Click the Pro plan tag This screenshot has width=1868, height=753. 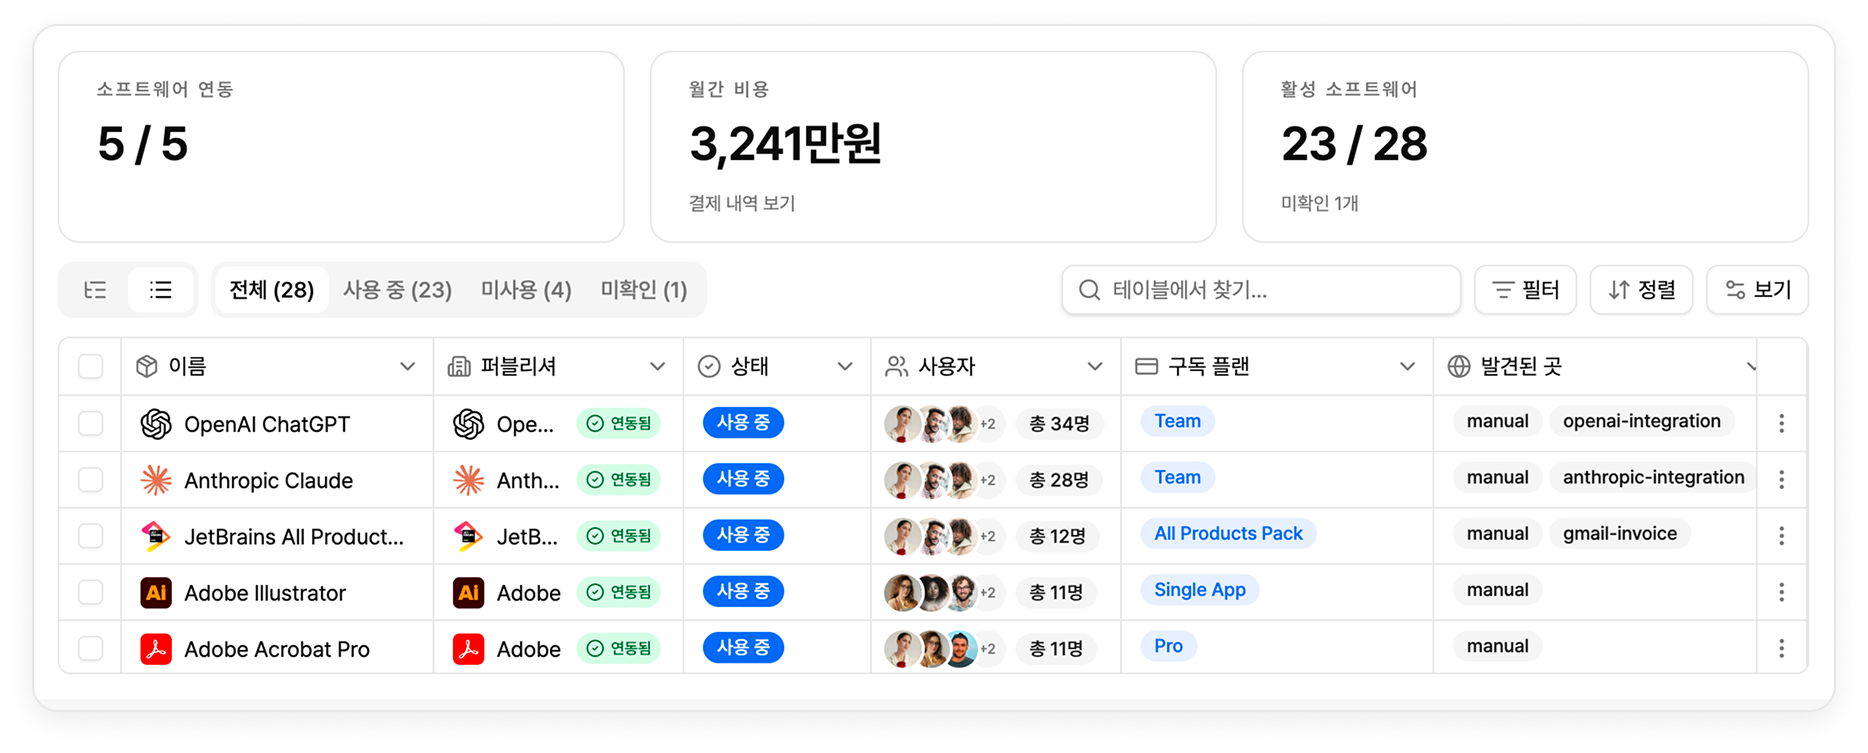tap(1168, 646)
